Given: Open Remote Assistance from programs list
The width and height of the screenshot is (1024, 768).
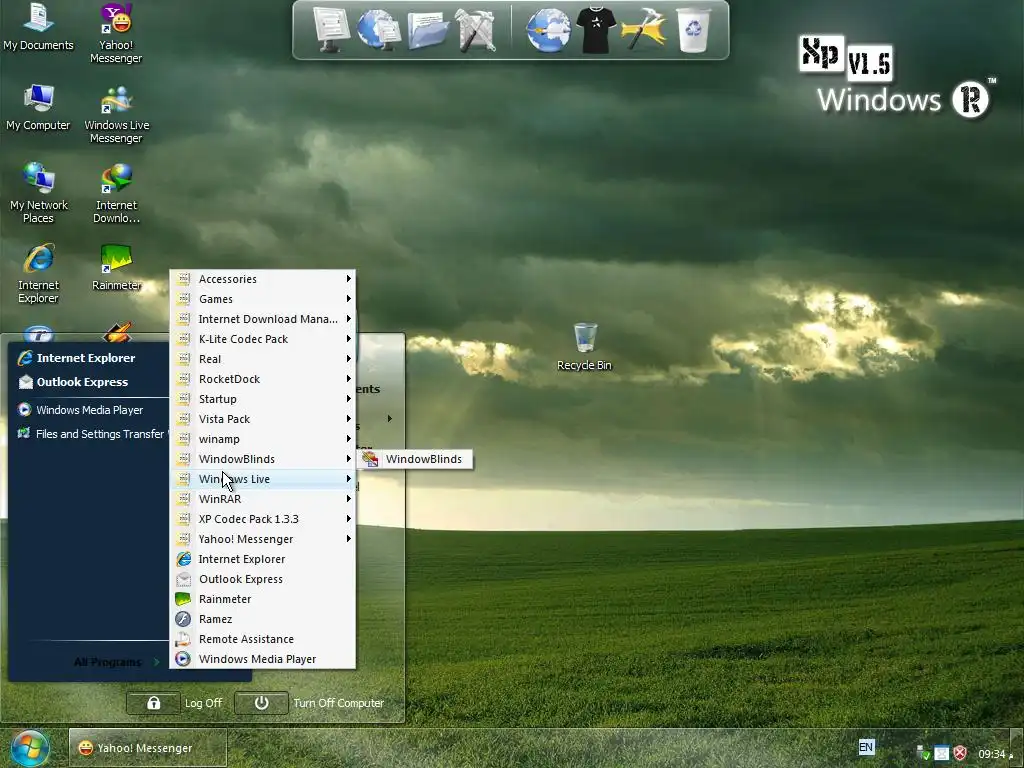Looking at the screenshot, I should (x=263, y=639).
